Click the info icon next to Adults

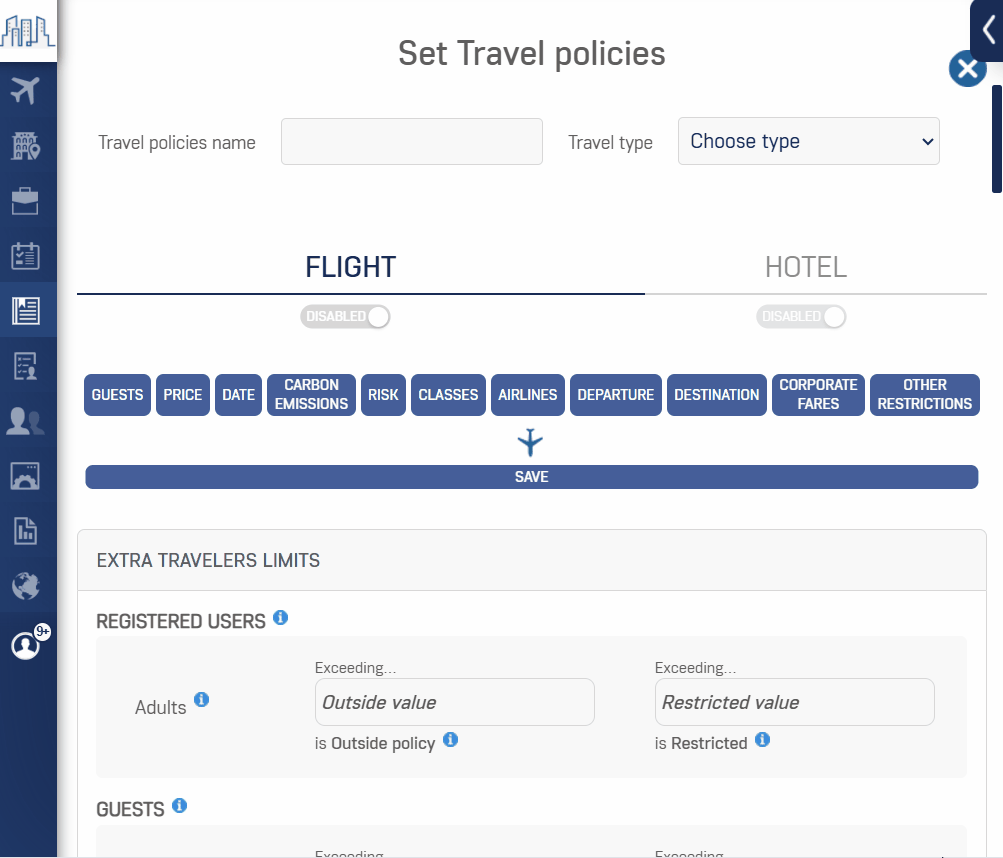click(201, 700)
